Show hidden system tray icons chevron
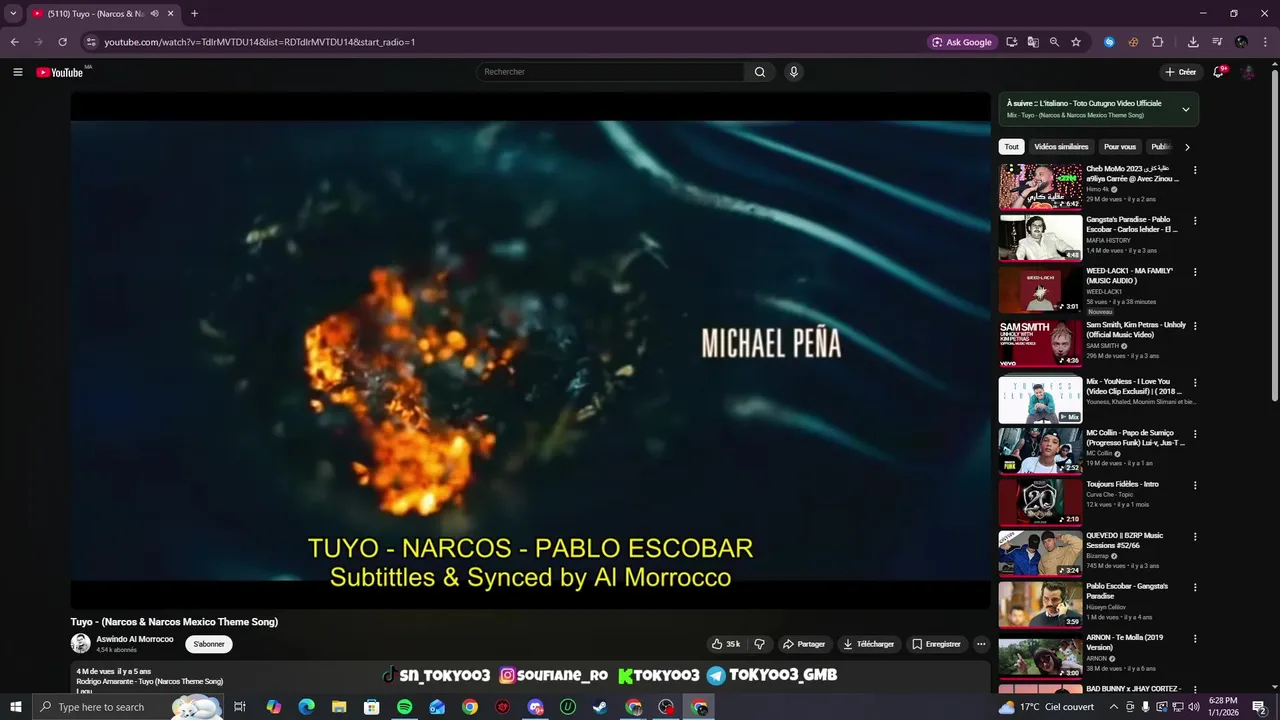 point(1114,707)
